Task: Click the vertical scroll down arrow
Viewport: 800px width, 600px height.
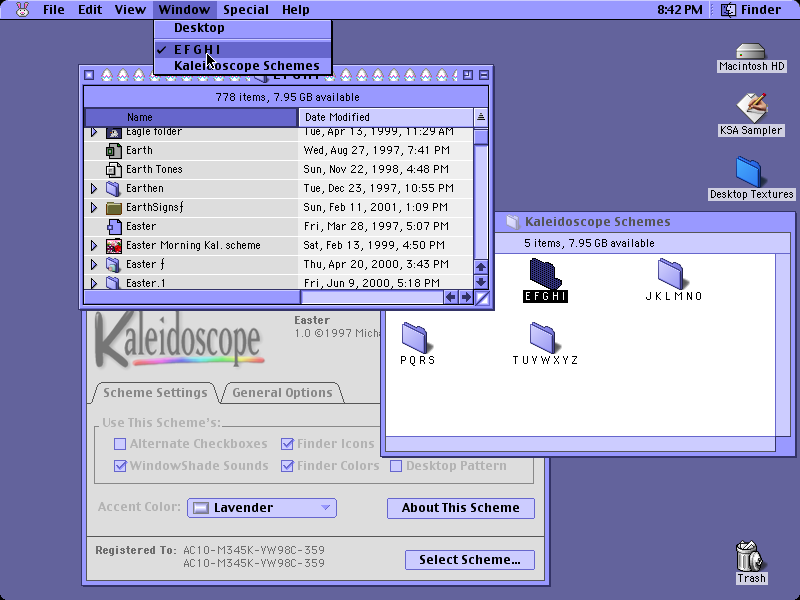Action: pyautogui.click(x=481, y=282)
